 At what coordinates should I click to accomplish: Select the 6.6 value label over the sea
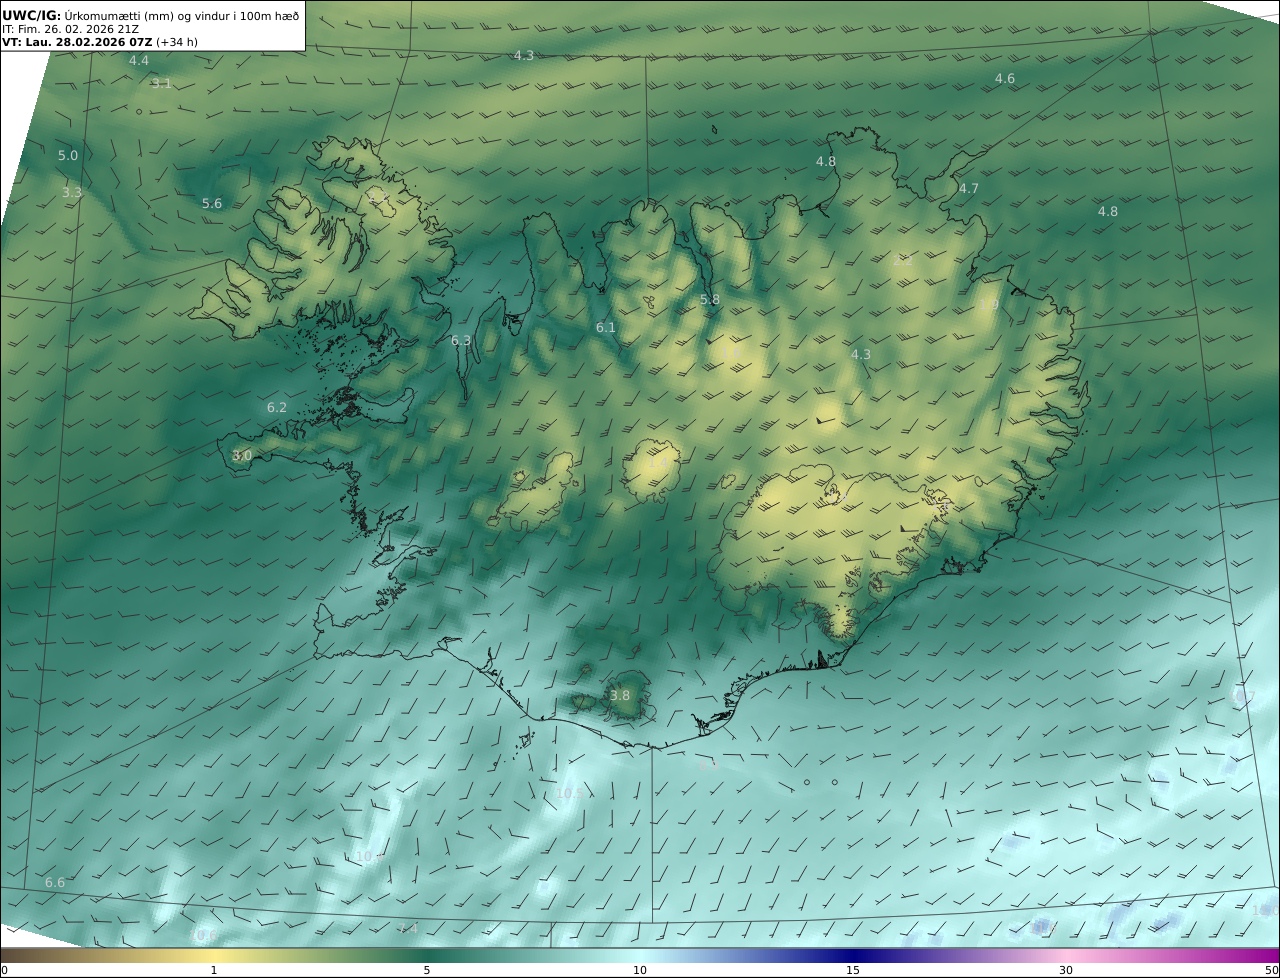(x=55, y=883)
